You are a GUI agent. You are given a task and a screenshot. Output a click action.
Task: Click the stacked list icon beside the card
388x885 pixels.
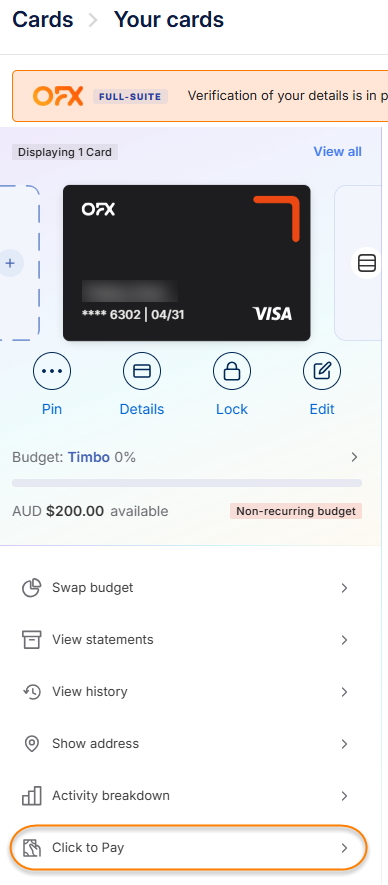pos(367,263)
